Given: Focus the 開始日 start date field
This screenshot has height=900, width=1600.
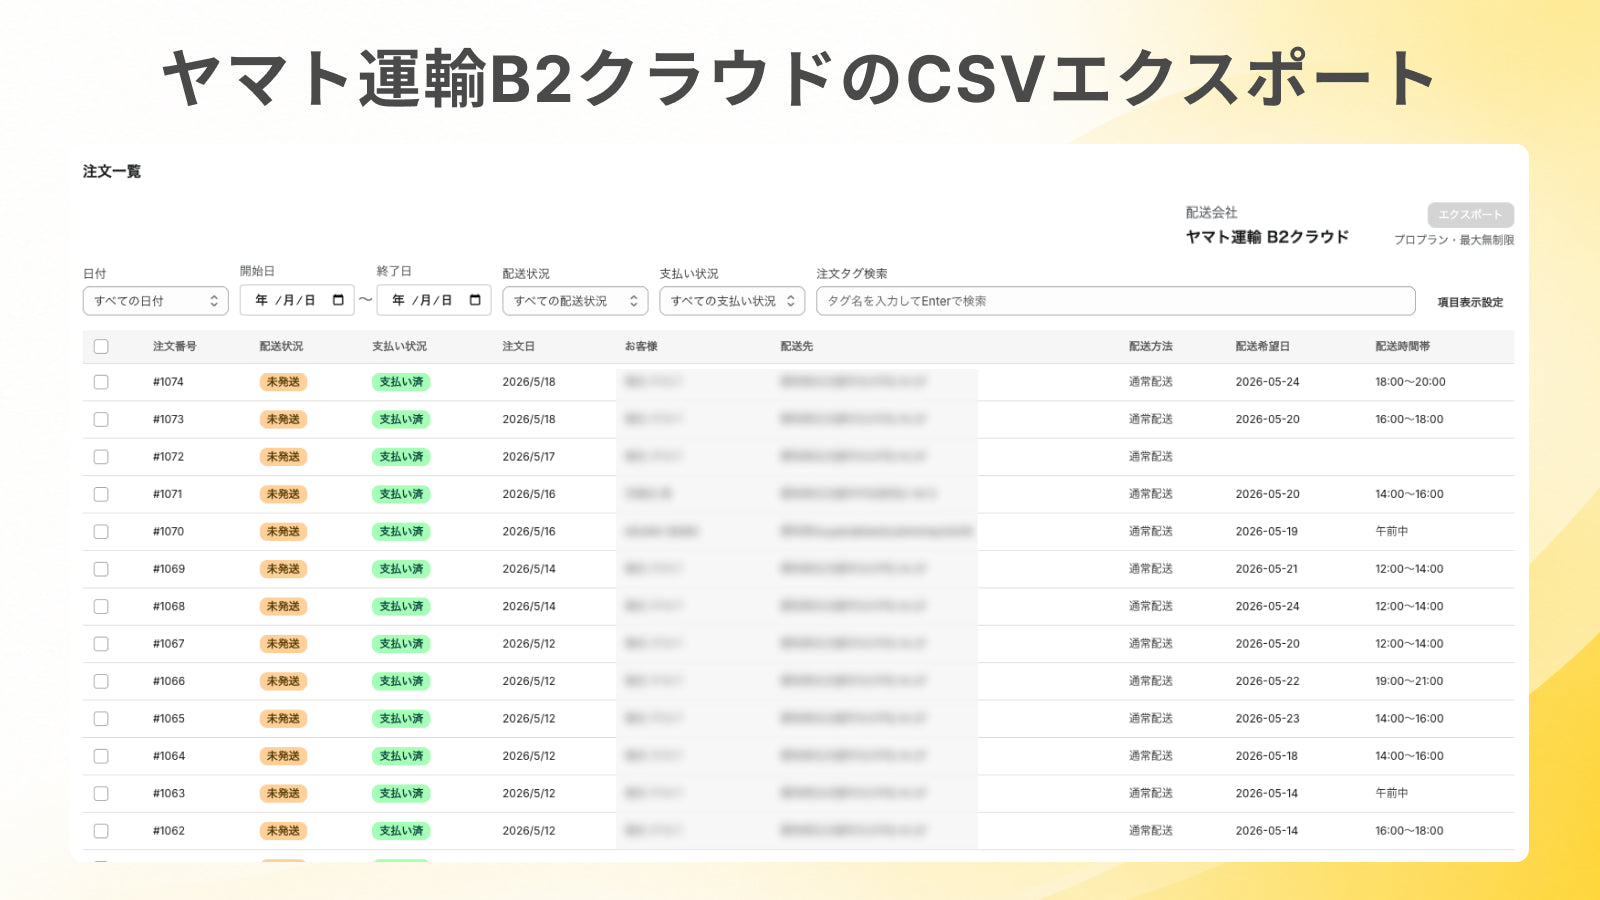Looking at the screenshot, I should pos(297,300).
